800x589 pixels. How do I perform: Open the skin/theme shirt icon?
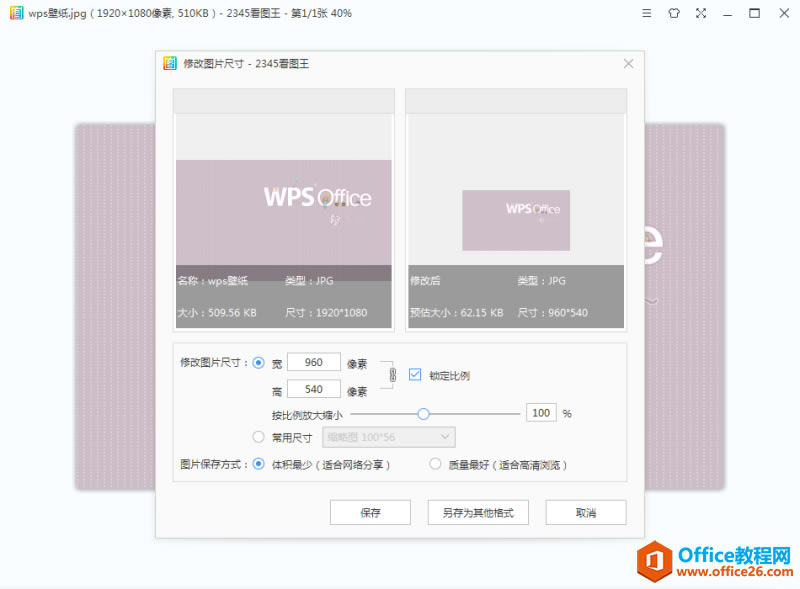point(674,13)
